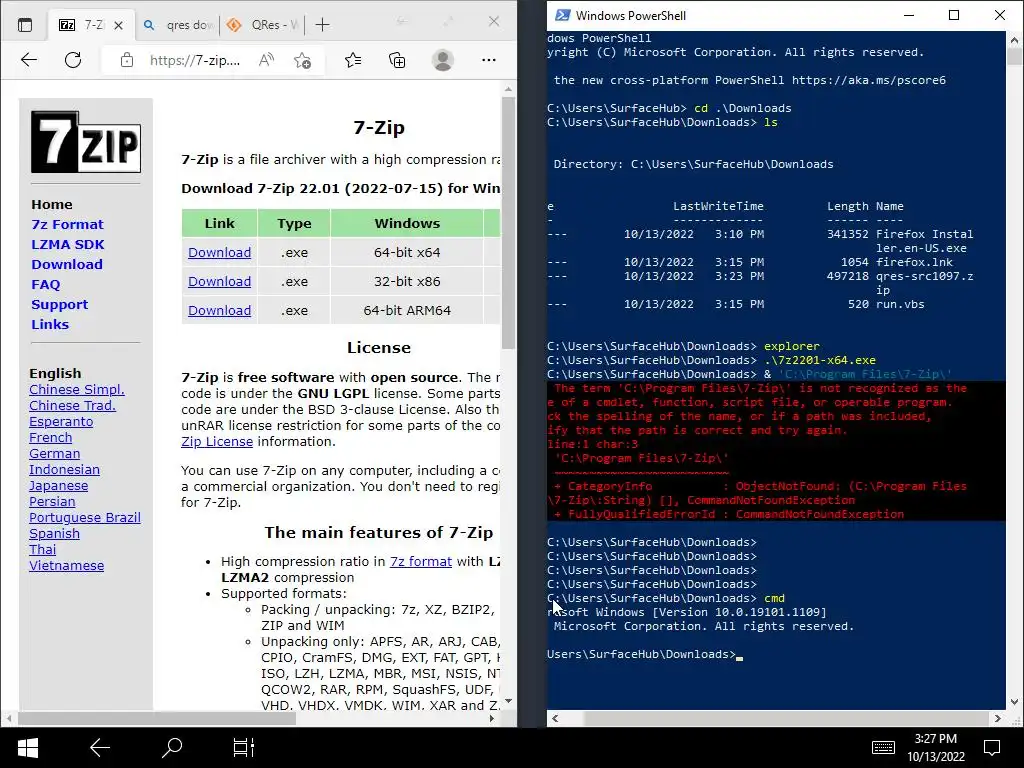Click the taskbar Back arrow
The image size is (1024, 768).
[100, 748]
